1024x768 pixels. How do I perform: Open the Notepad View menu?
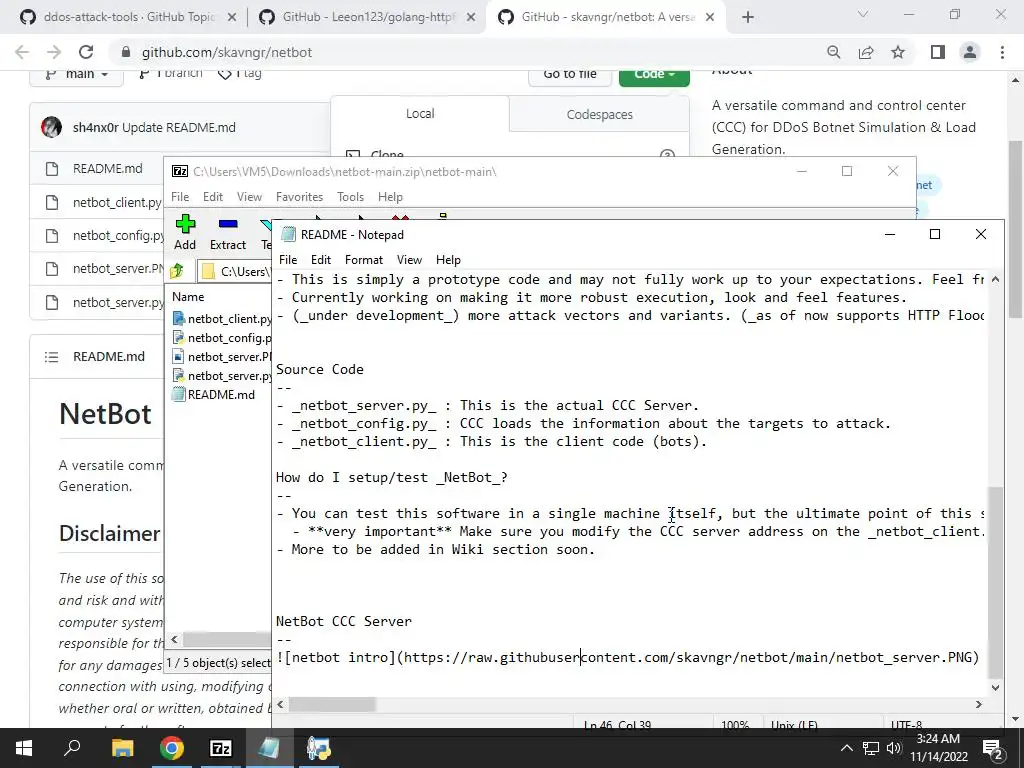click(x=409, y=260)
